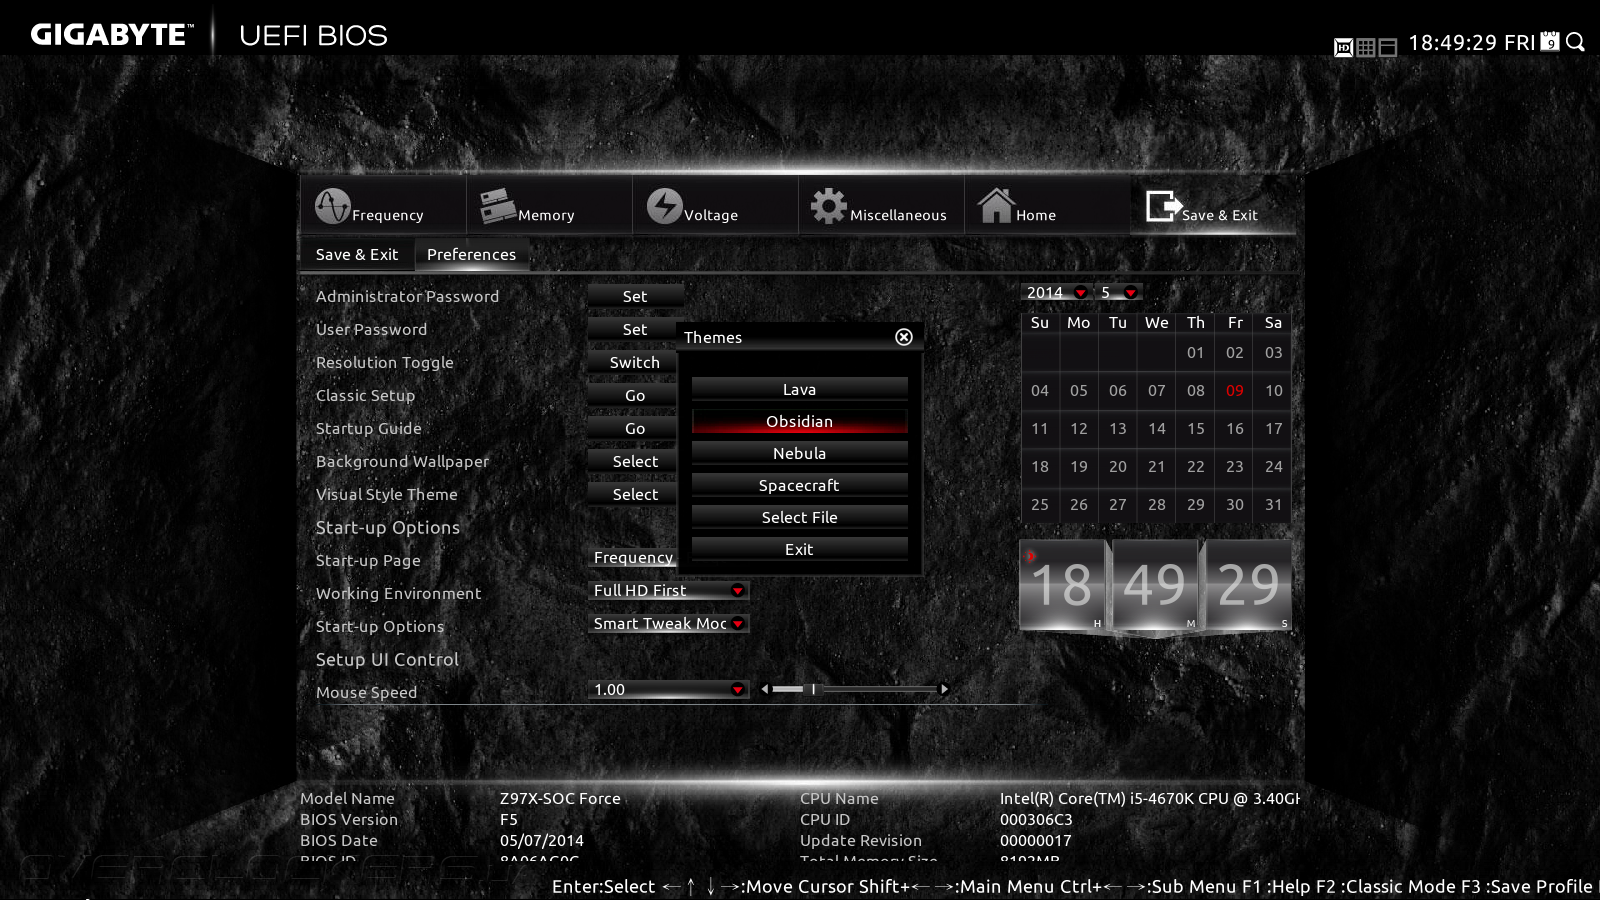The height and width of the screenshot is (900, 1600).
Task: Click the seconds flip clock tile
Action: 1249,585
